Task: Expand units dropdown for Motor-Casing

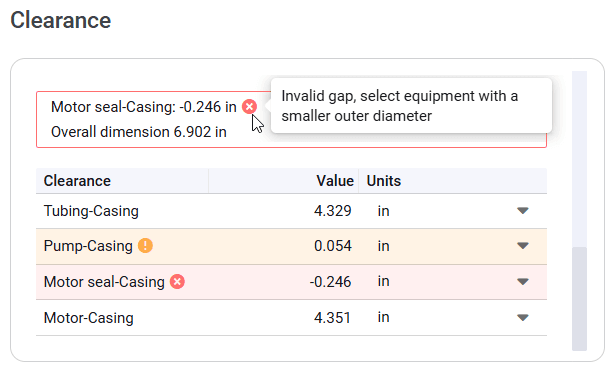Action: tap(523, 317)
